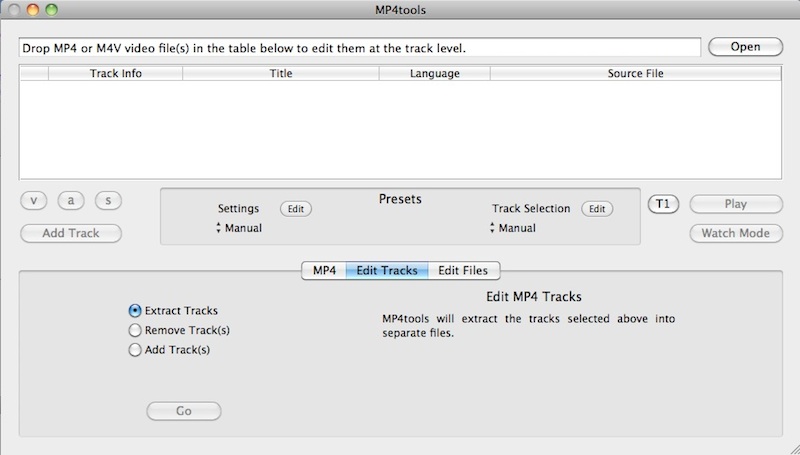
Task: Click the 'a' audio track filter button
Action: 72,202
